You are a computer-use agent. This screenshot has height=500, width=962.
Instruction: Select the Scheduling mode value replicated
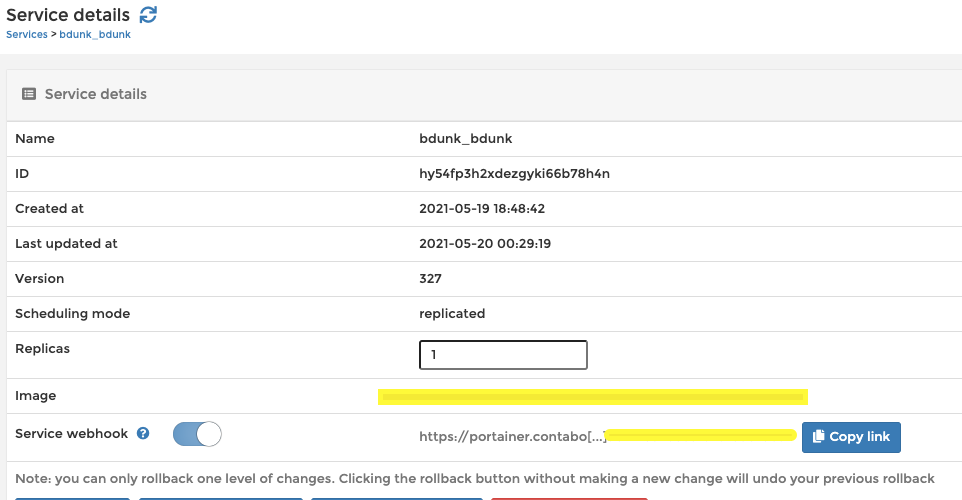click(452, 313)
